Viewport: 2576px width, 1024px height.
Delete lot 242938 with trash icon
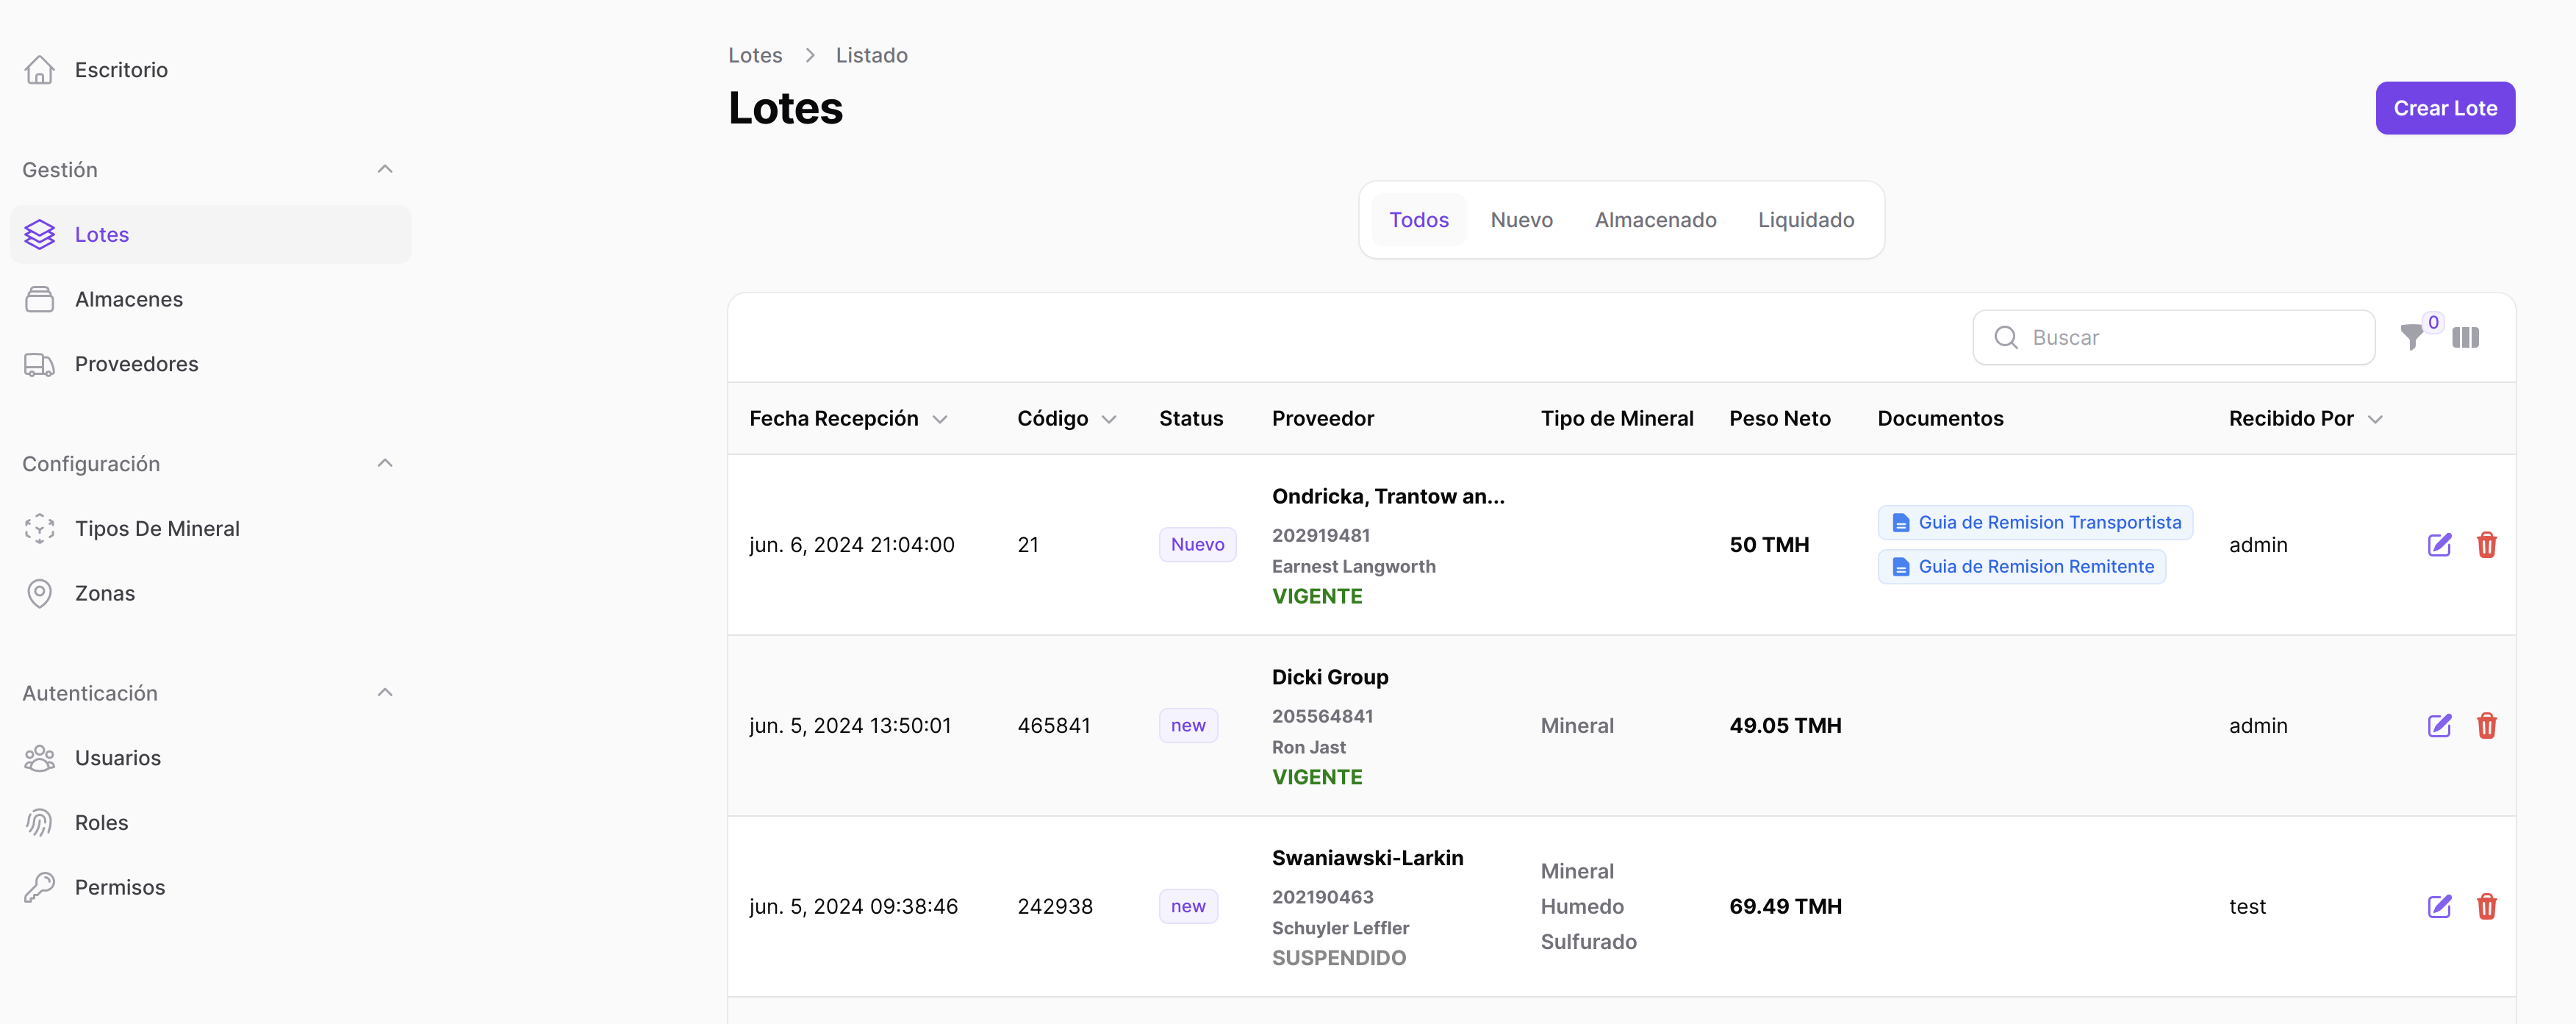2486,907
